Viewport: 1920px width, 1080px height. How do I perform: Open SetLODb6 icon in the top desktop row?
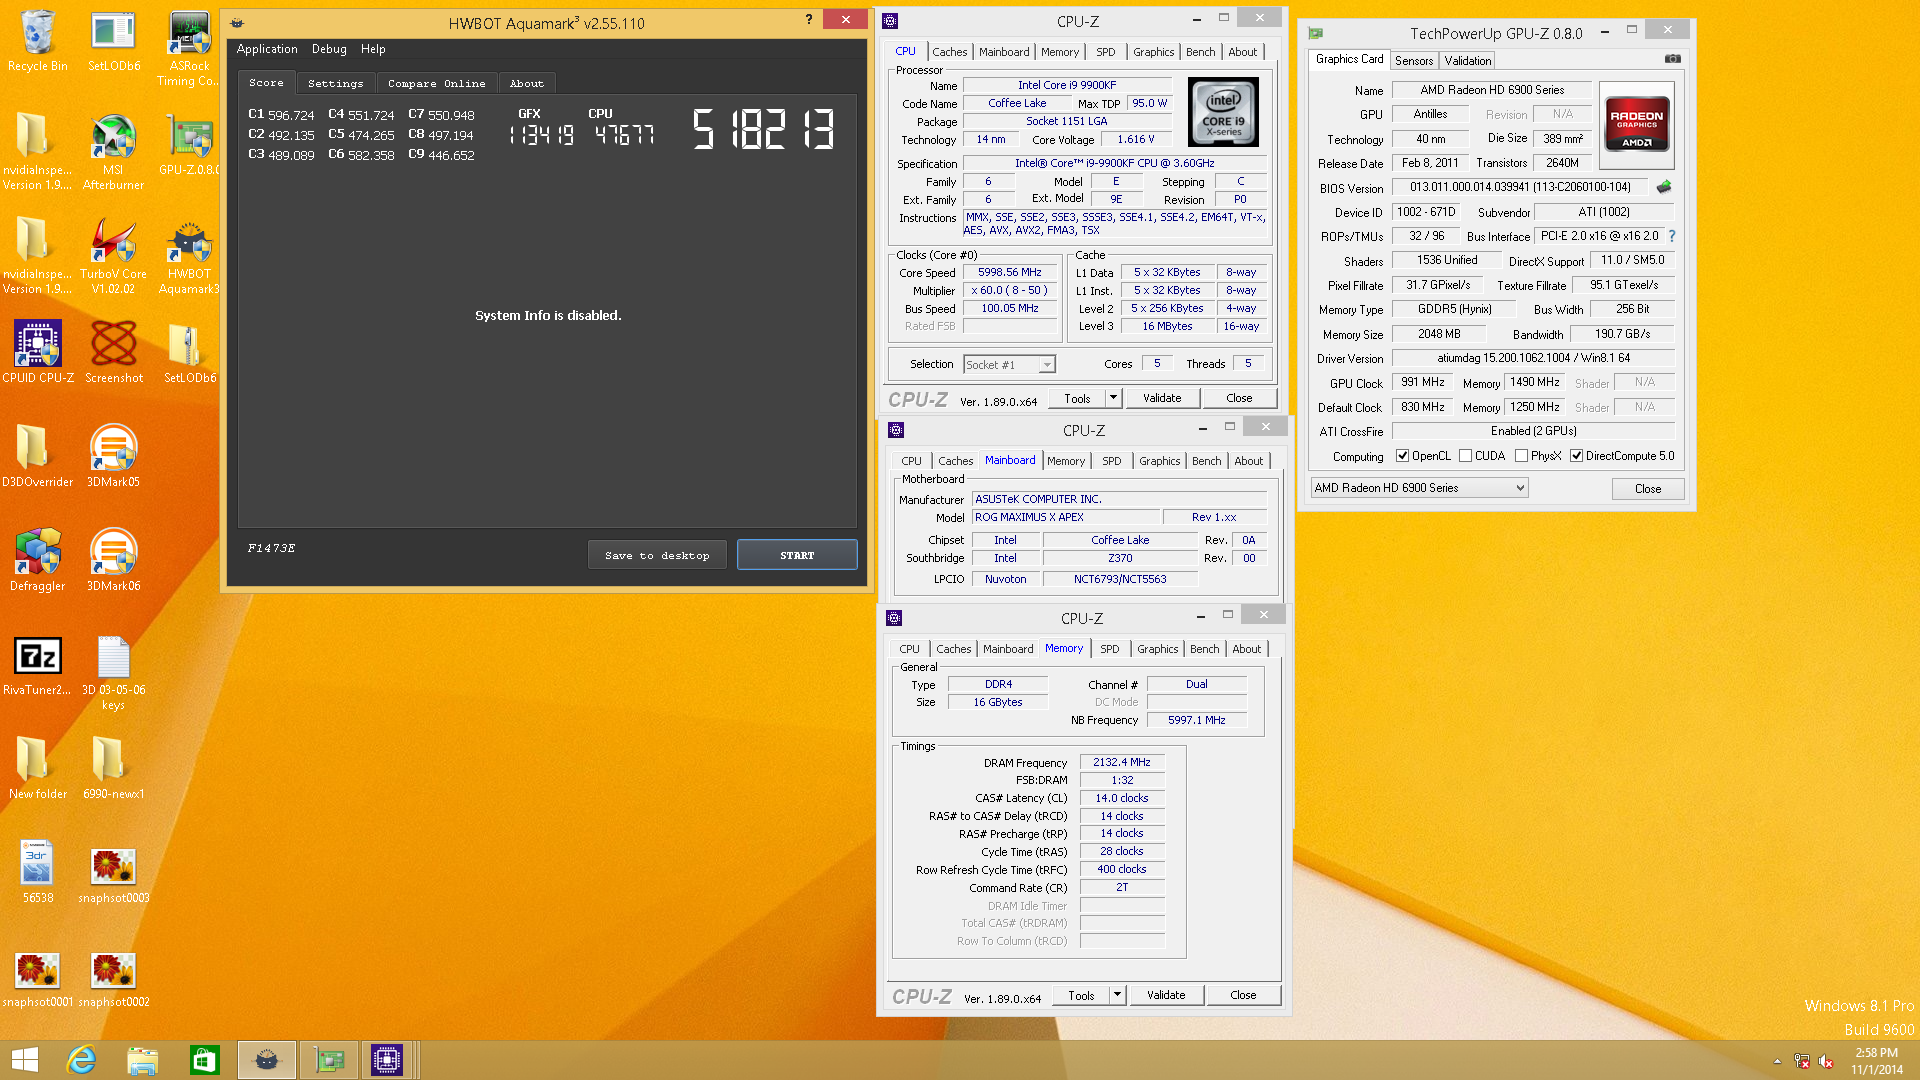pyautogui.click(x=113, y=41)
